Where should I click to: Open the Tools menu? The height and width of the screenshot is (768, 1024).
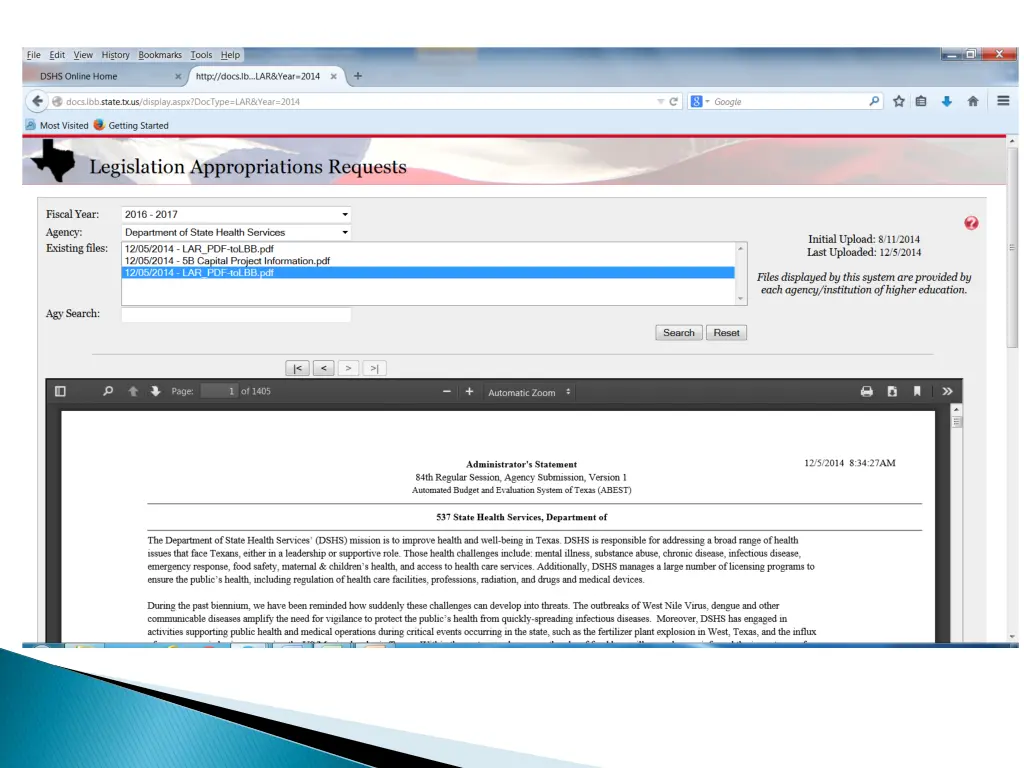201,55
